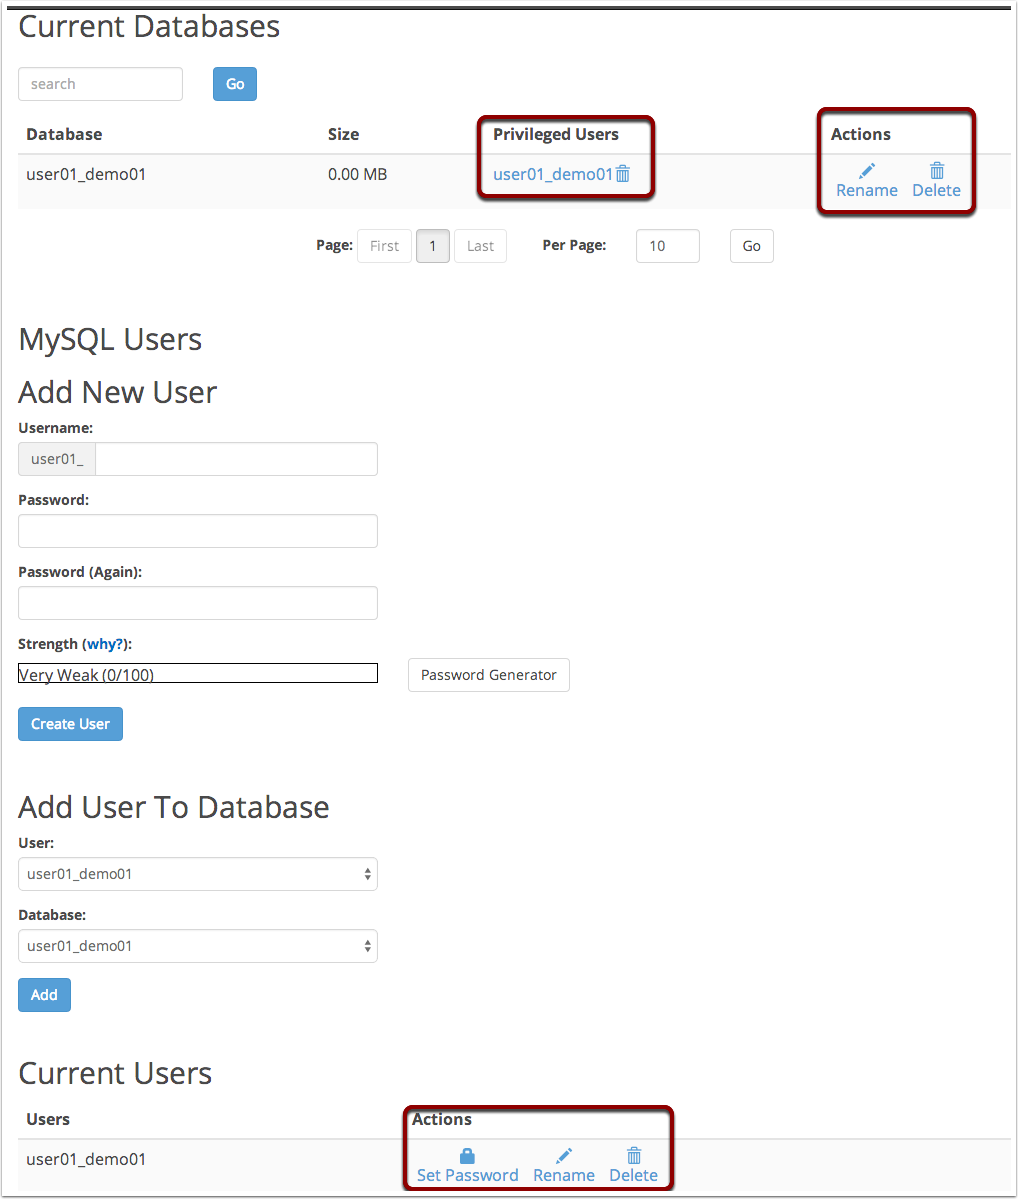The height and width of the screenshot is (1199, 1018).
Task: Click trash icon beside privileged user user01_demo01
Action: click(x=623, y=174)
